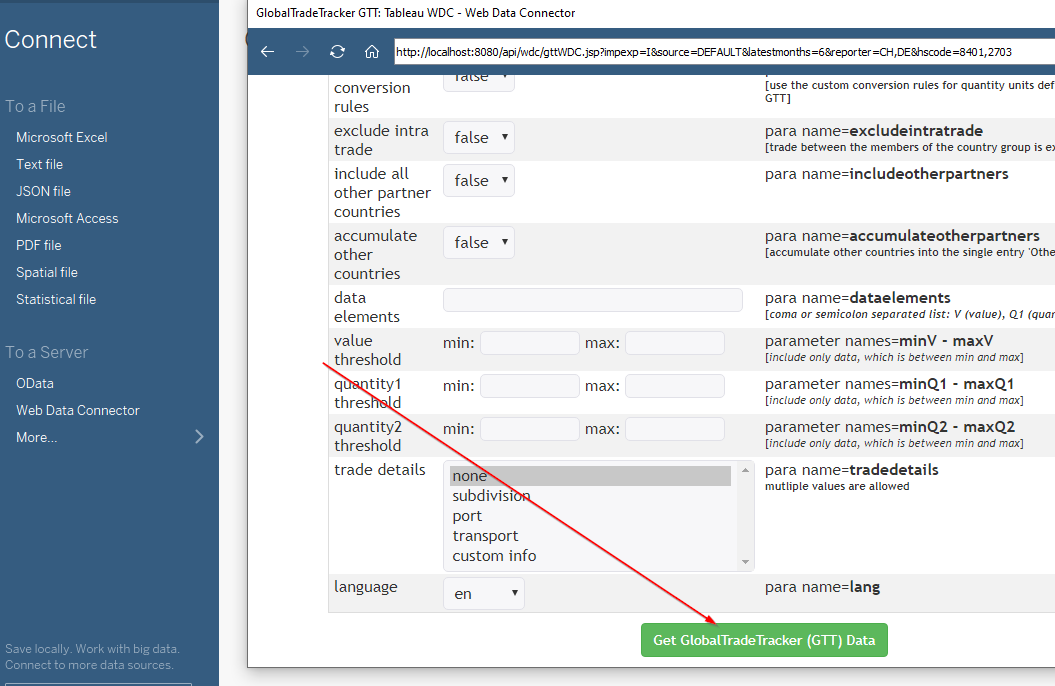Choose Microsoft Access in Connect pane
This screenshot has height=686, width=1055.
coord(67,218)
